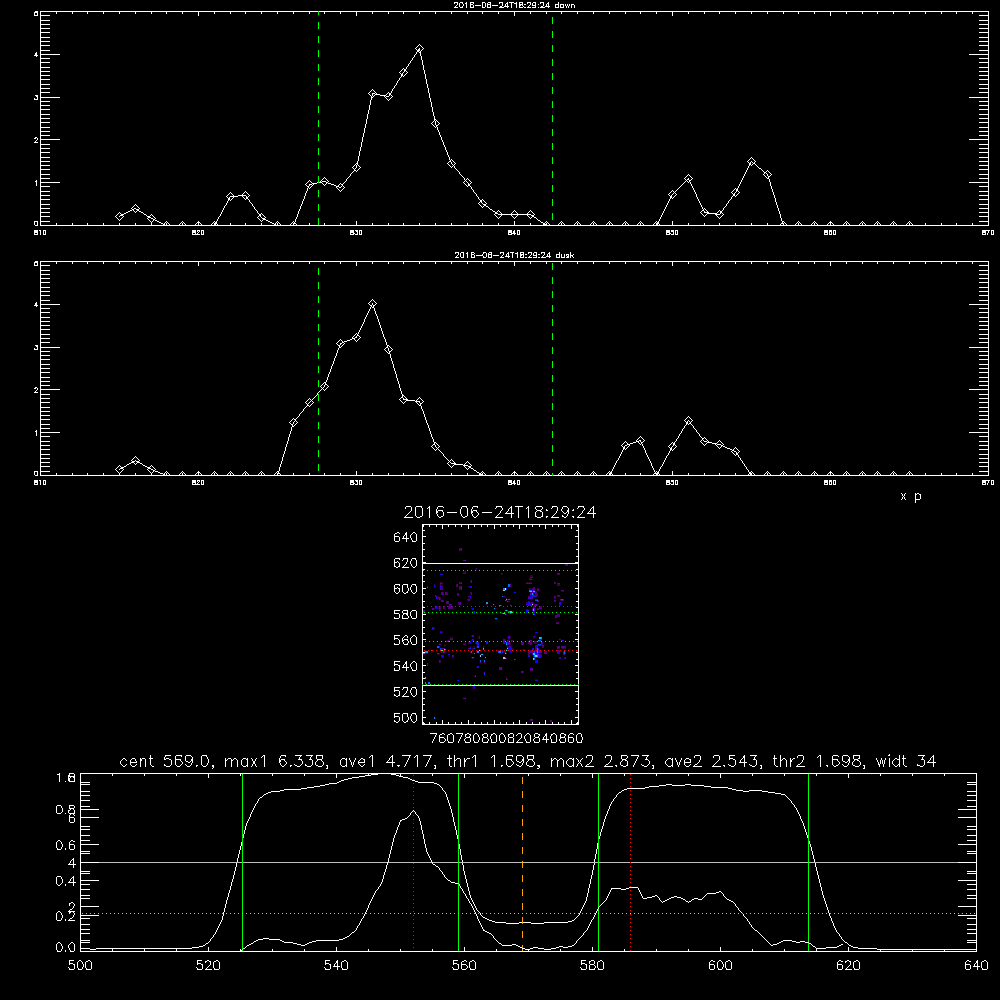The height and width of the screenshot is (1000, 1000).
Task: Click the '0.0' label on bottom plot y-axis
Action: click(x=66, y=948)
